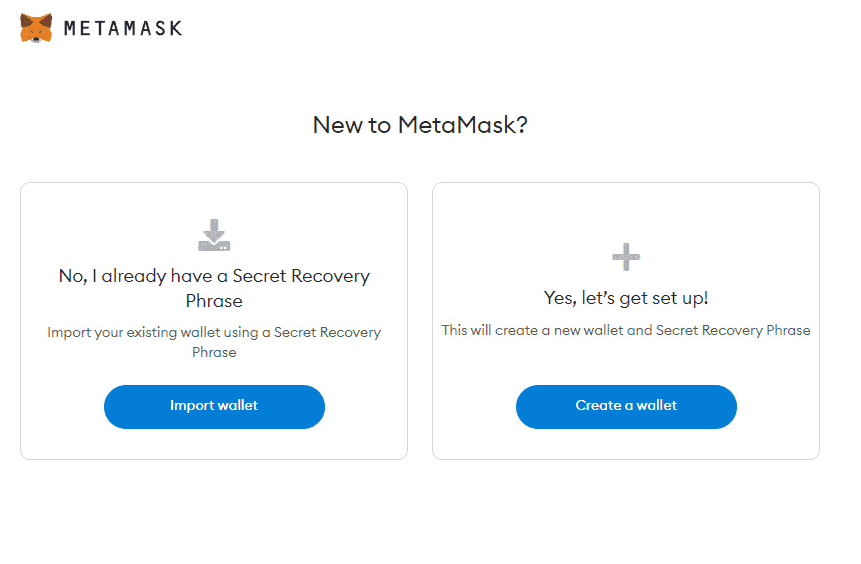Click the Create a wallet button

tap(626, 406)
